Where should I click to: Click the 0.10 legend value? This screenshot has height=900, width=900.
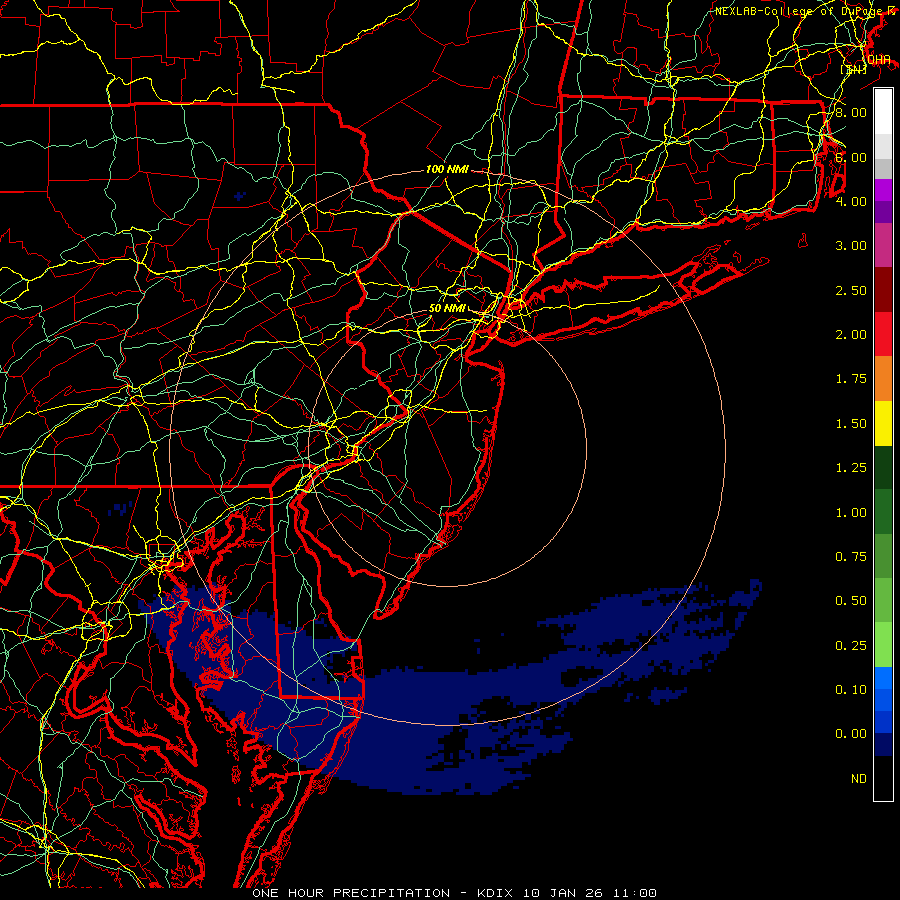coord(851,690)
